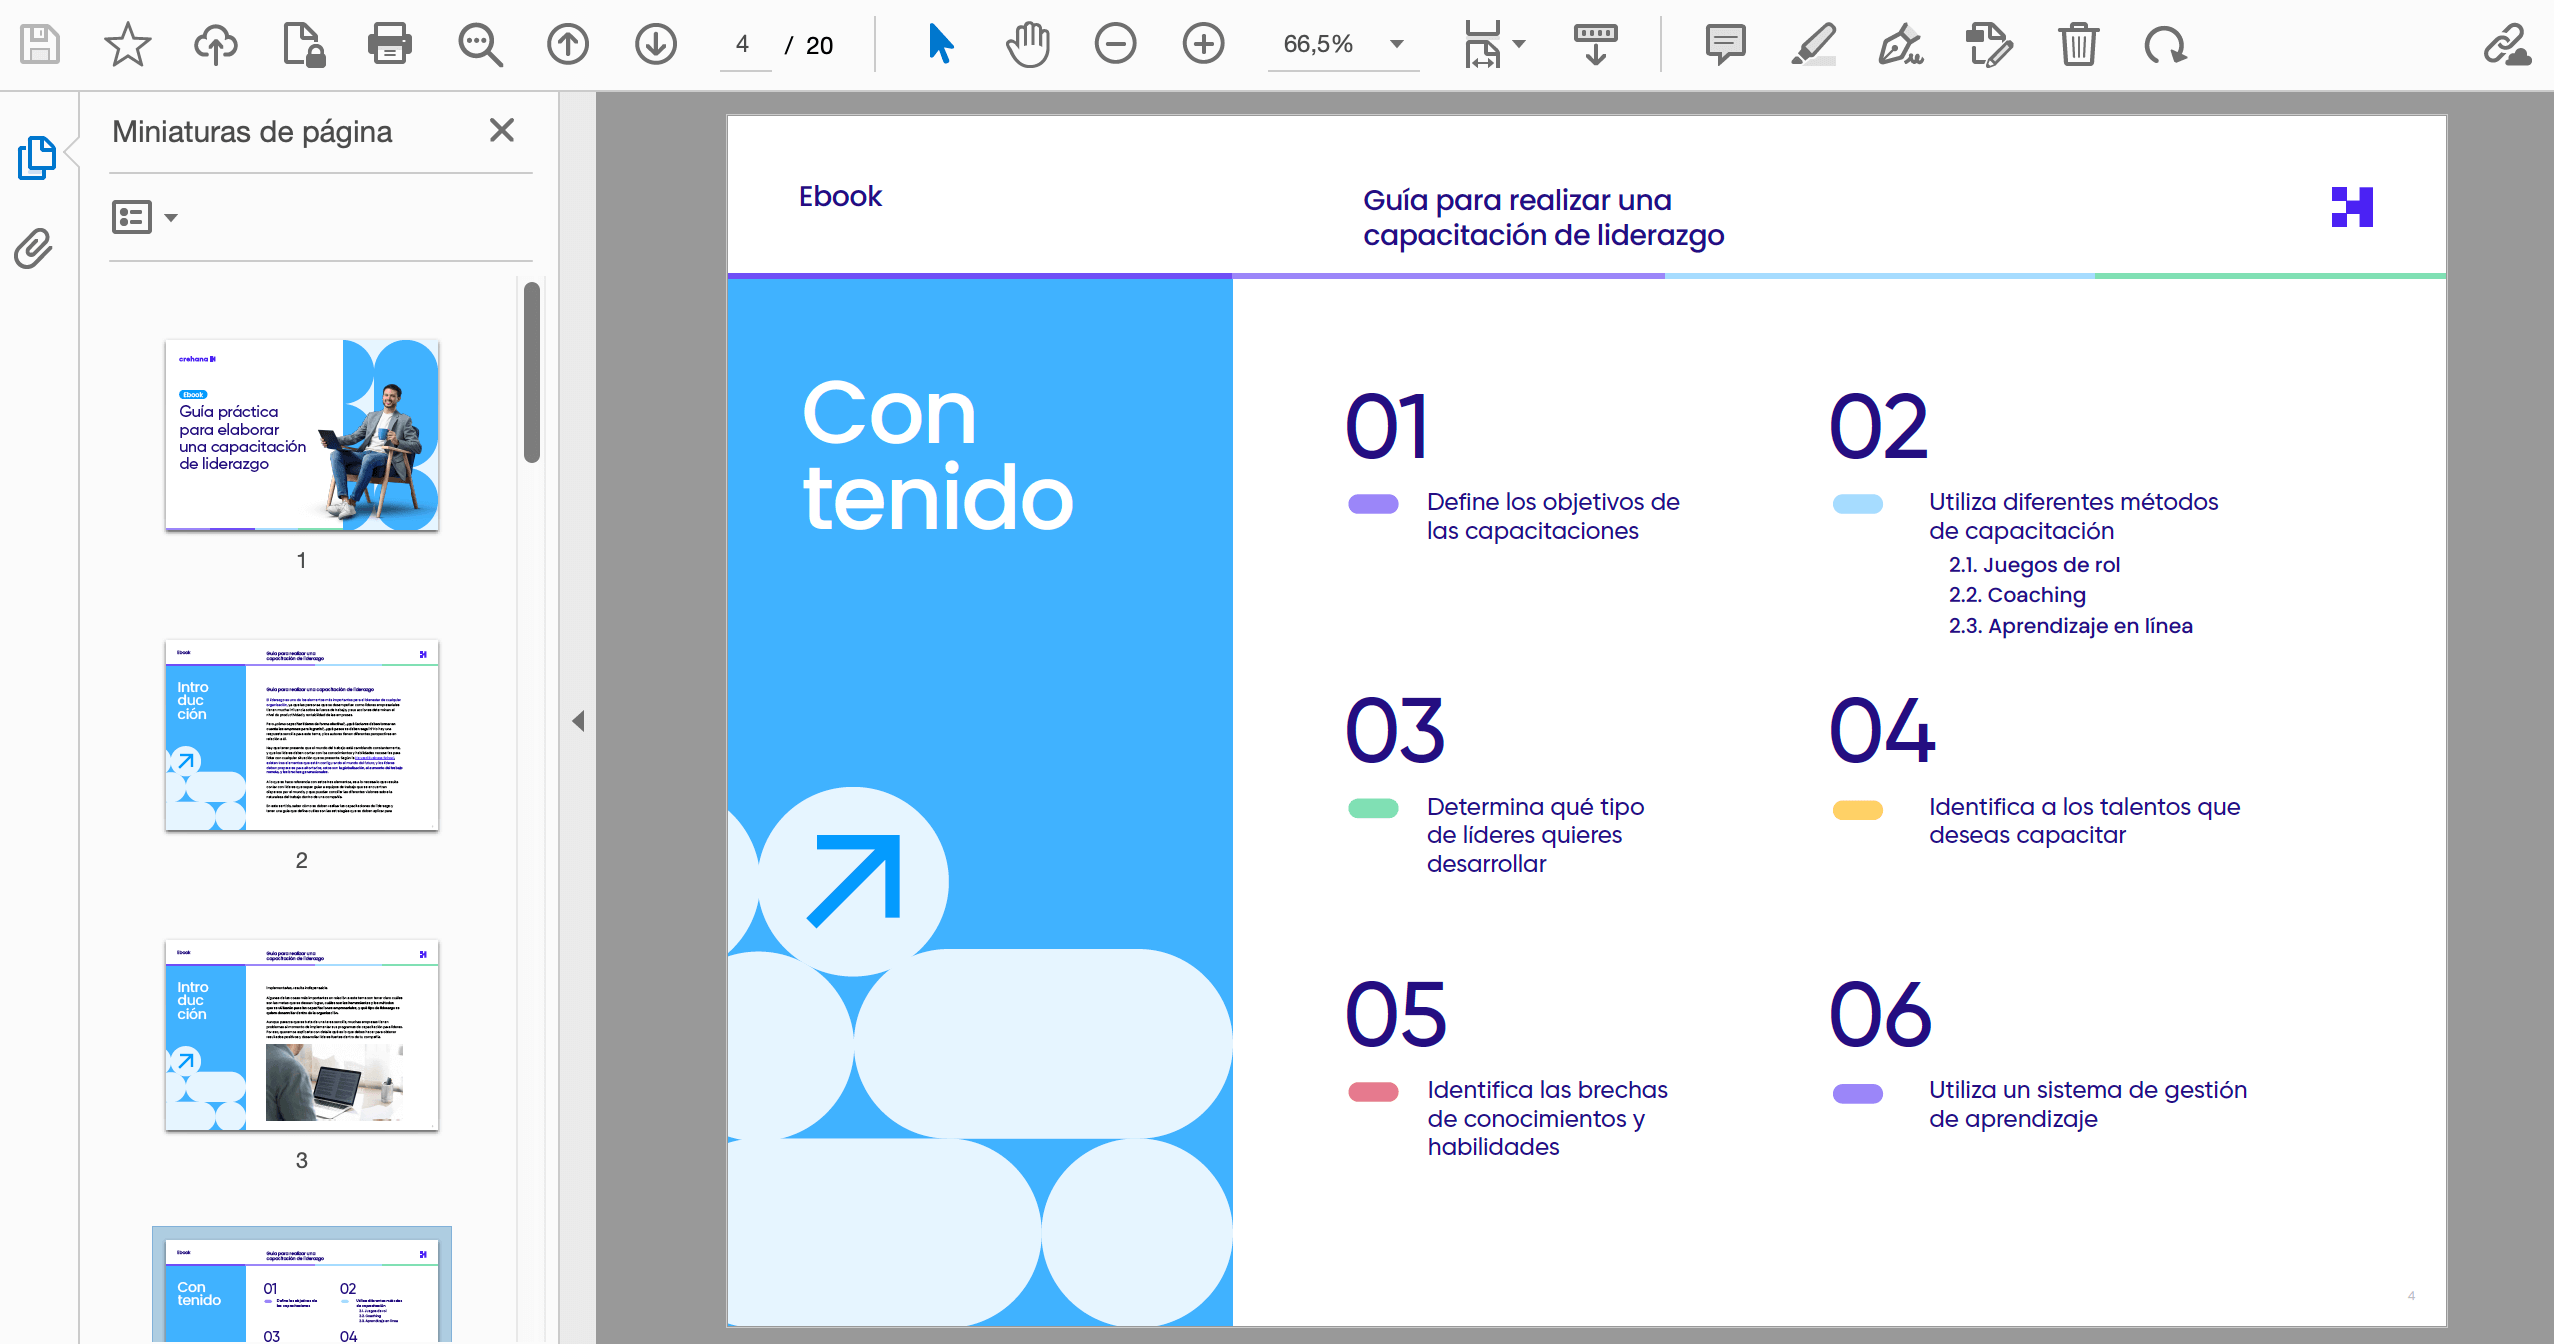Open page 2 thumbnail Introducción

[301, 735]
